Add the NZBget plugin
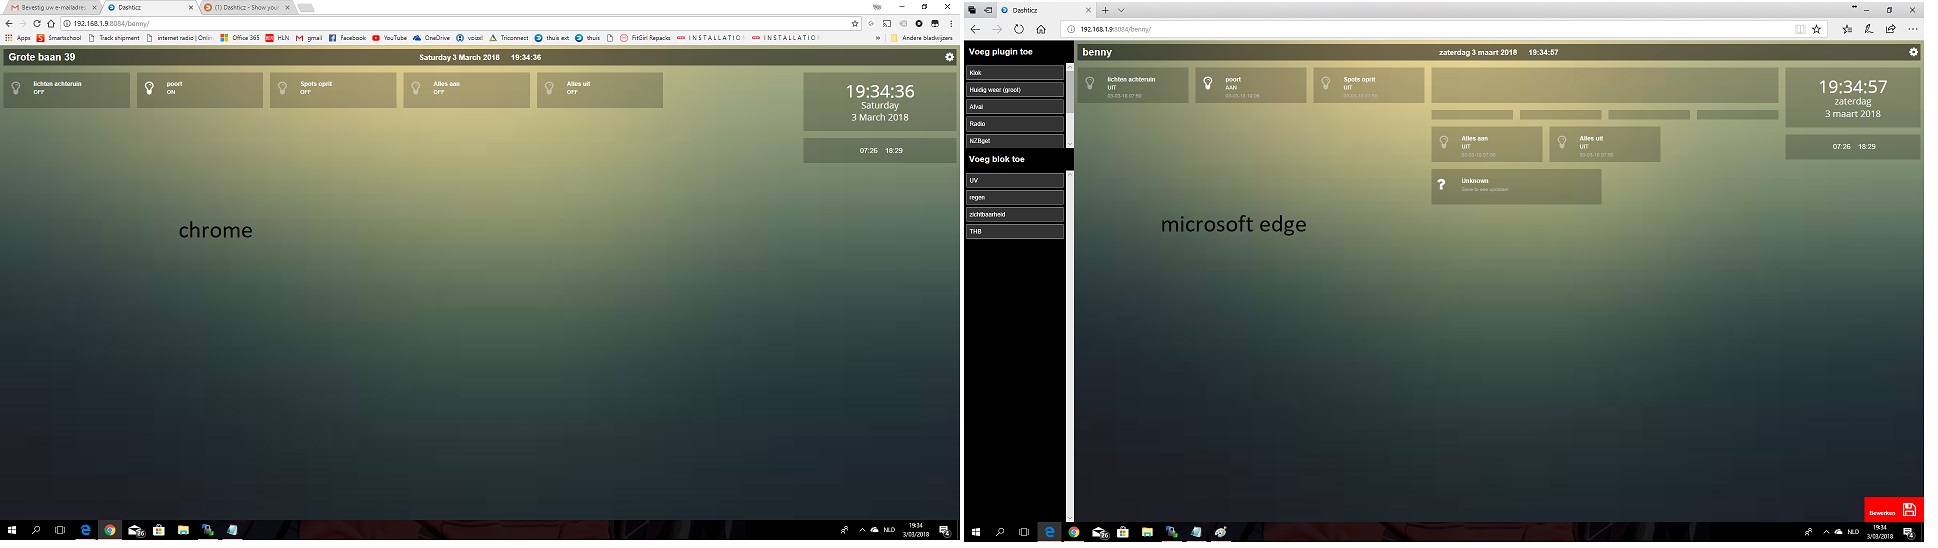This screenshot has height=548, width=1938. 1014,141
